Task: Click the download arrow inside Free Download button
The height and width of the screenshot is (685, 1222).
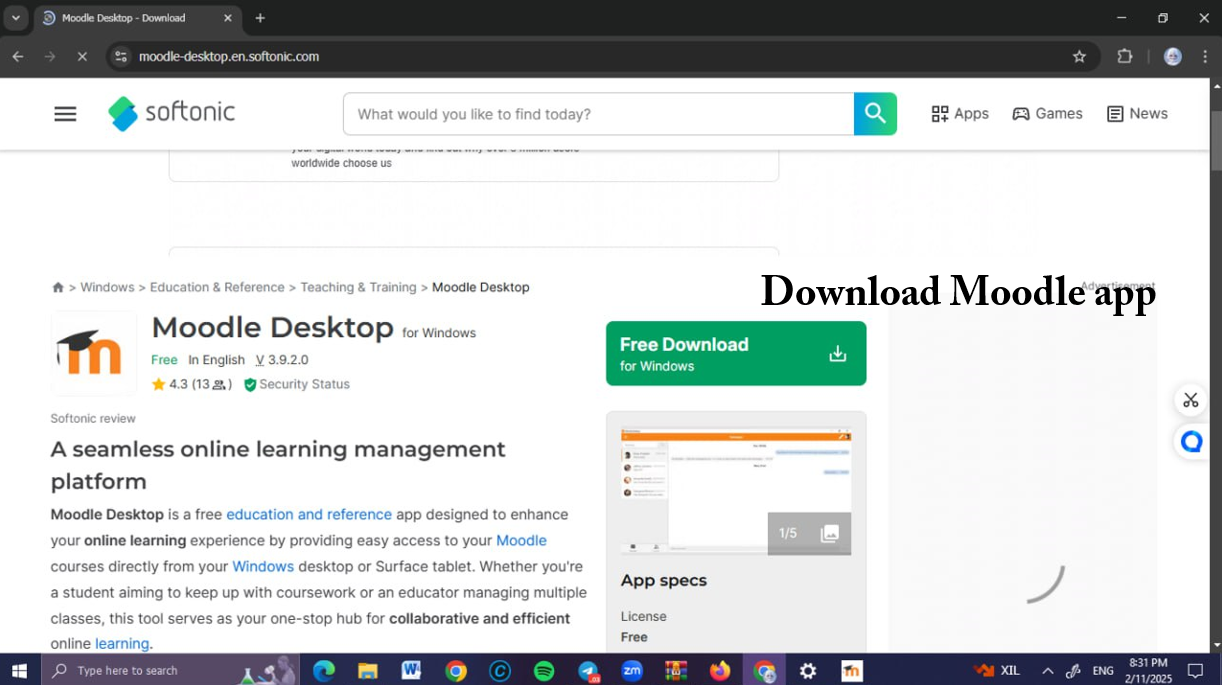Action: click(835, 352)
